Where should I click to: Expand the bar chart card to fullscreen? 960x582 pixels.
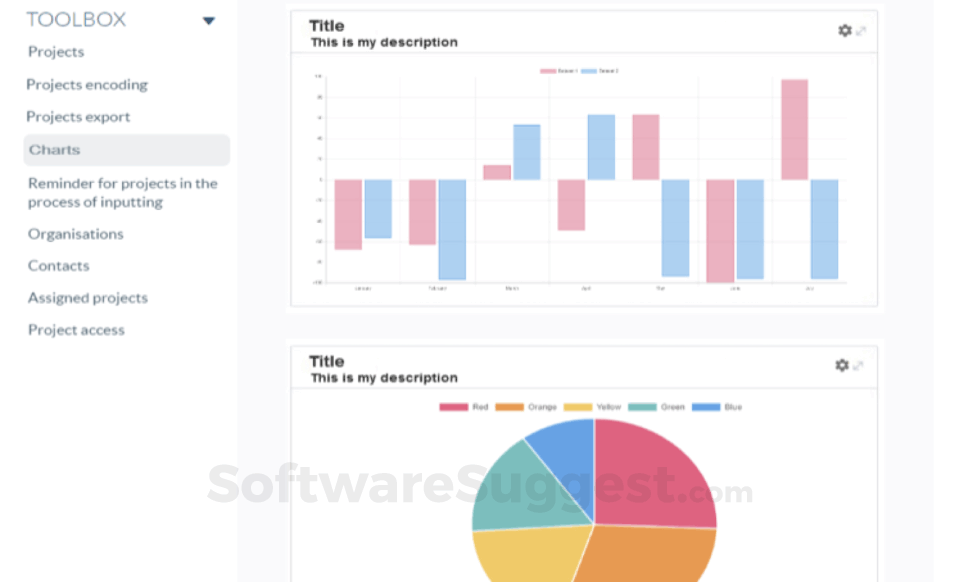(x=861, y=31)
